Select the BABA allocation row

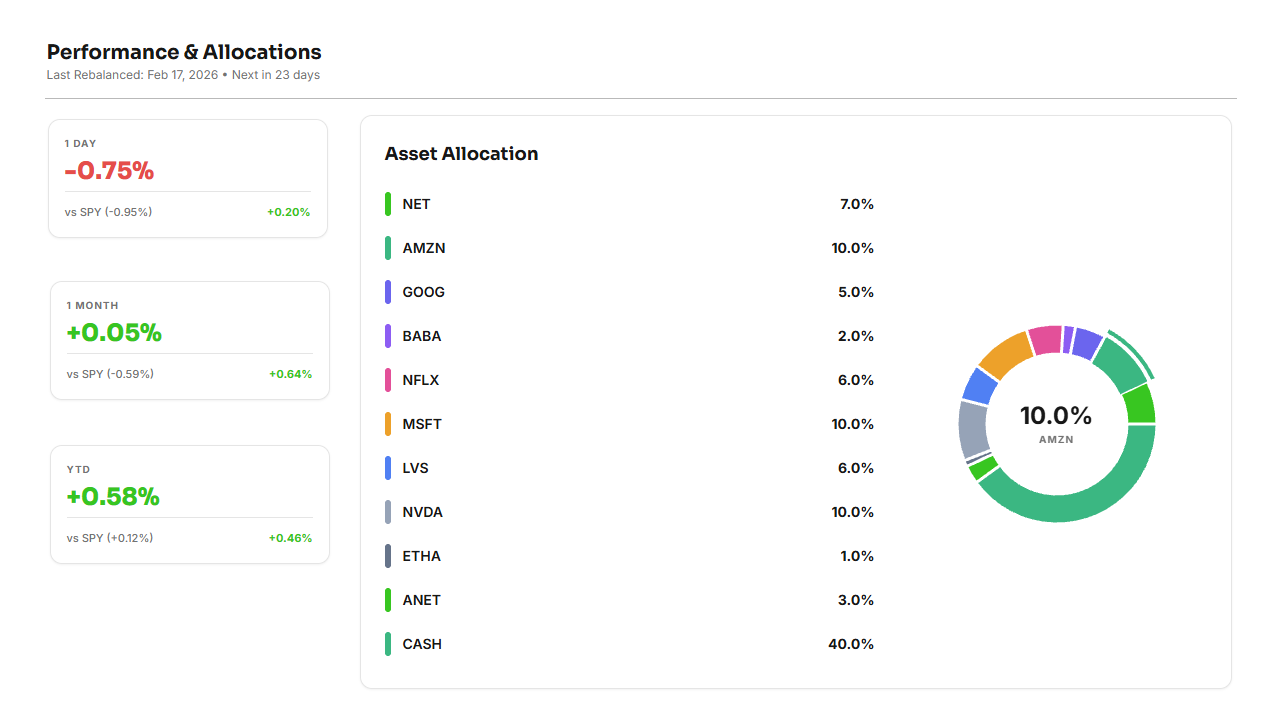pos(629,336)
